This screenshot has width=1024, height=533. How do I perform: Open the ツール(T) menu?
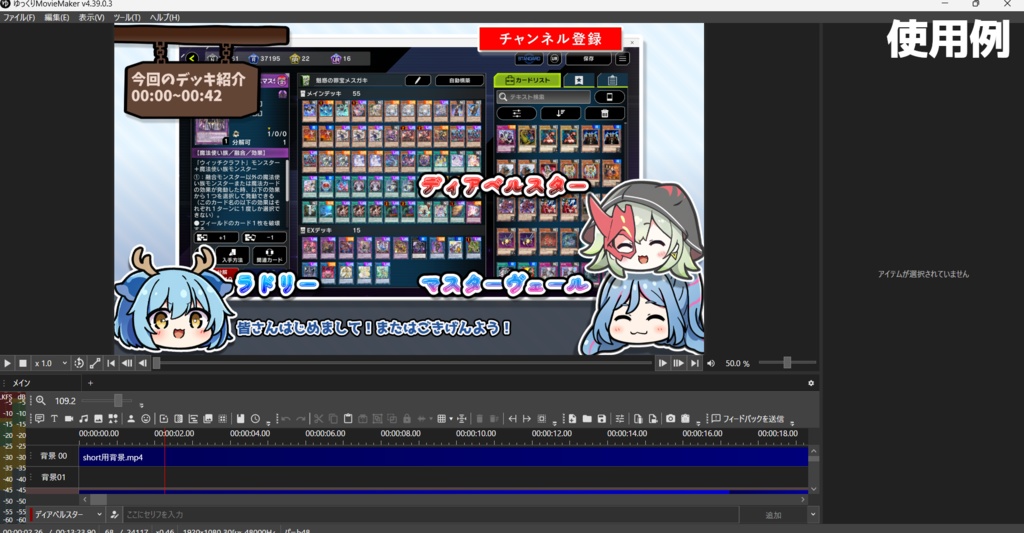pyautogui.click(x=127, y=18)
